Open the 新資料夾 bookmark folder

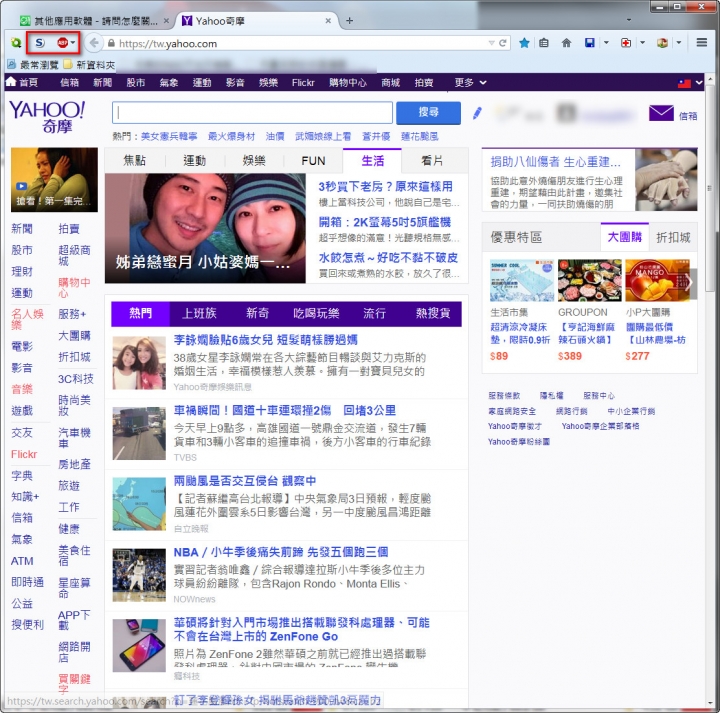tap(90, 65)
